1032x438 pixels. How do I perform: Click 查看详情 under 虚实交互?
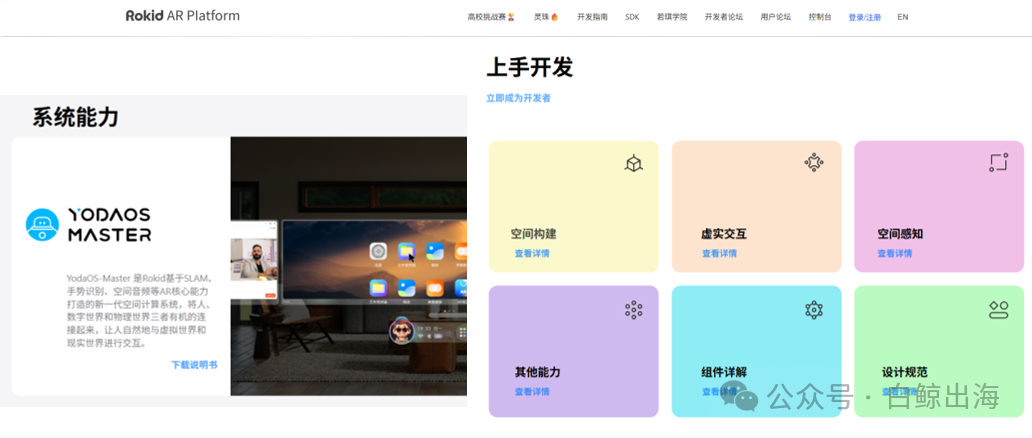pyautogui.click(x=719, y=254)
